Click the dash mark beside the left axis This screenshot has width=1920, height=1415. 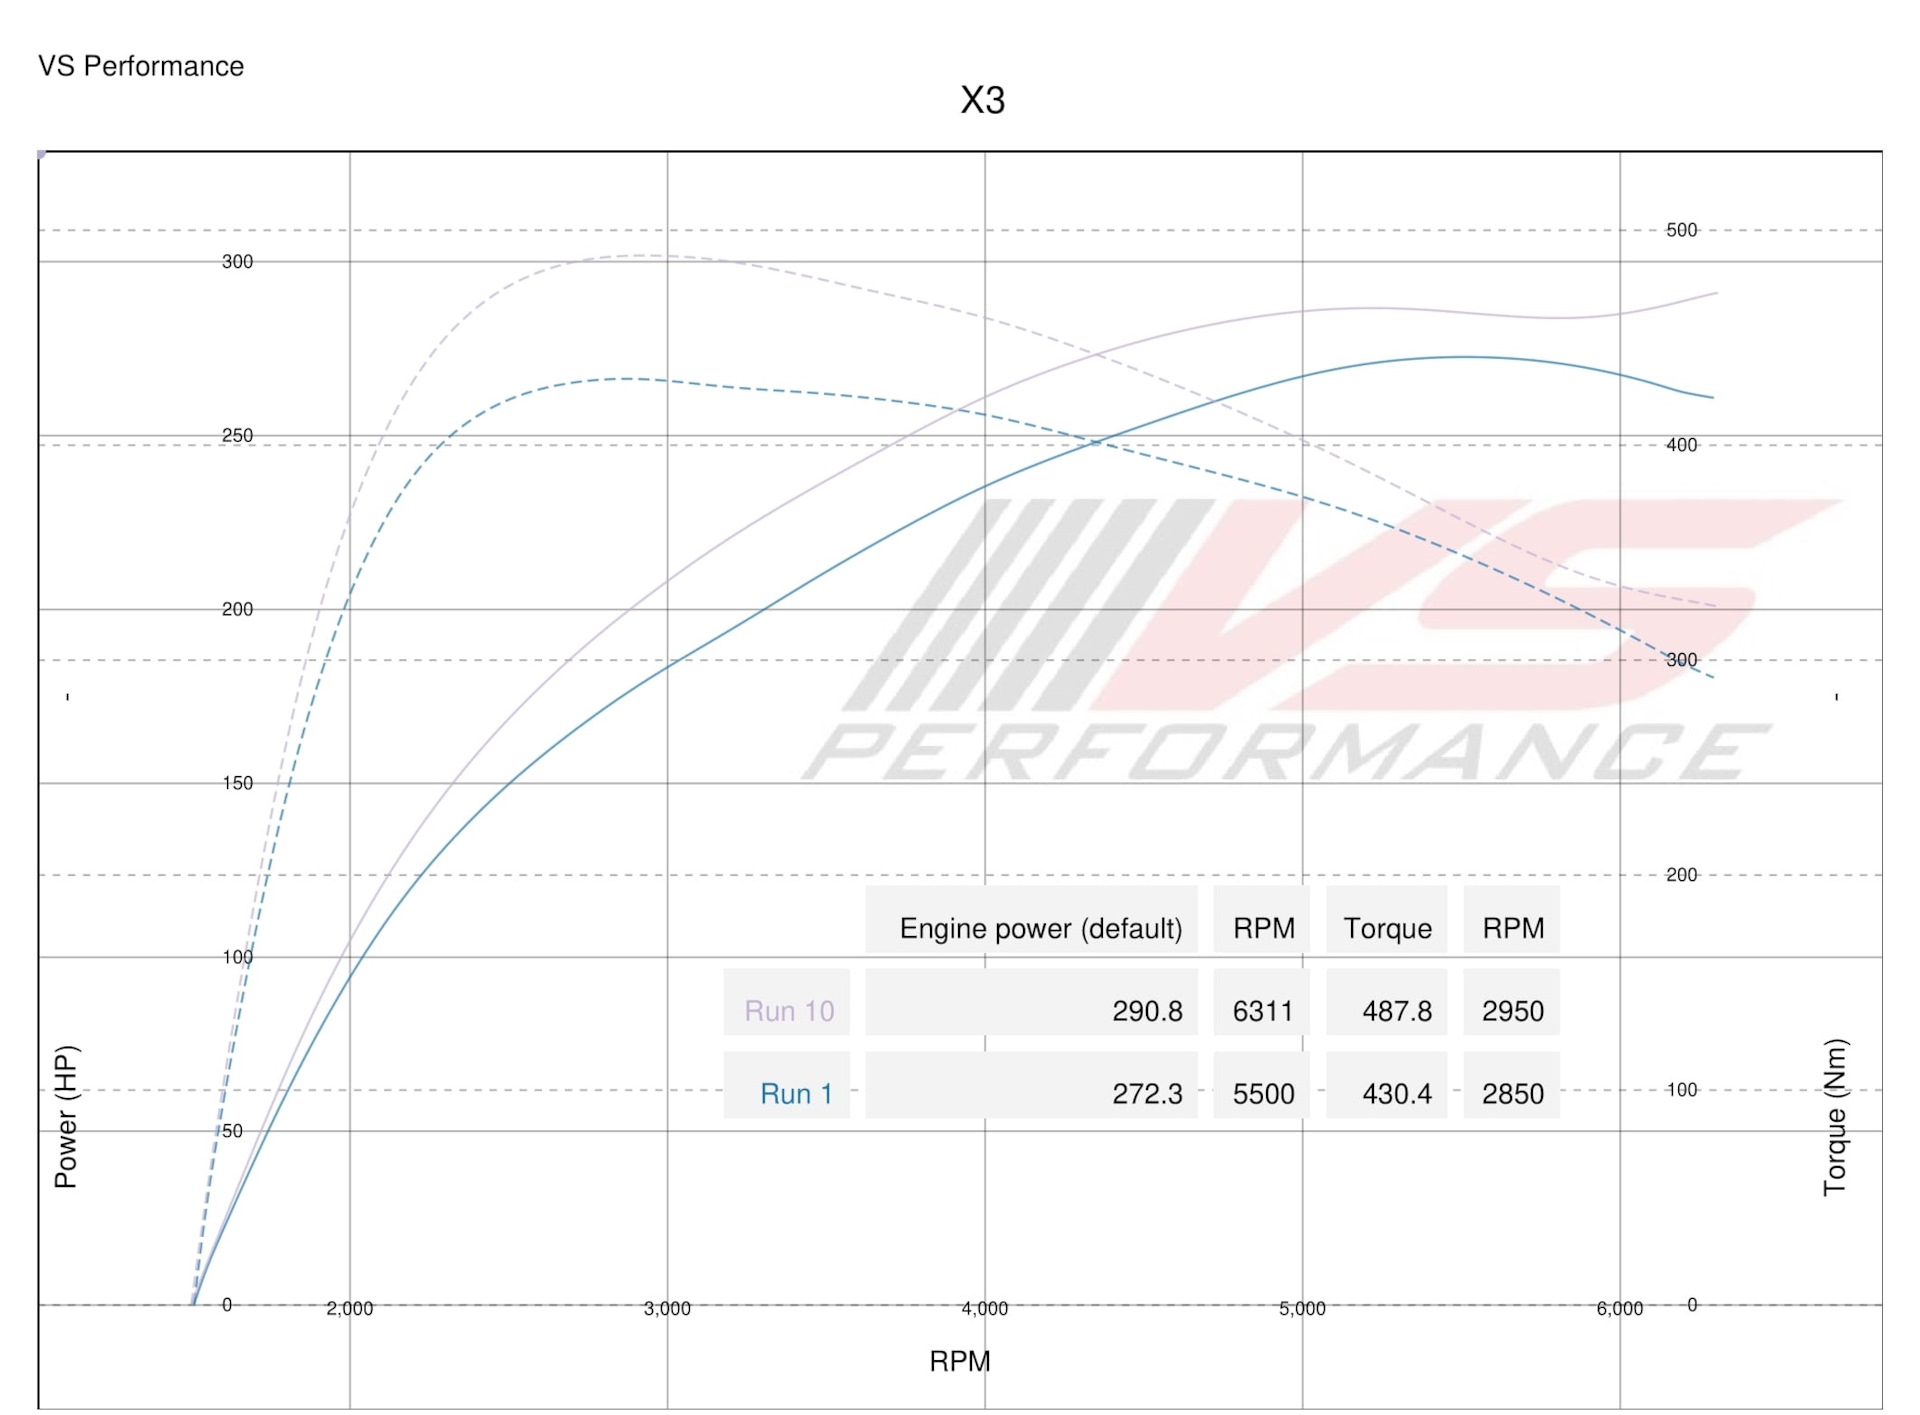point(67,698)
